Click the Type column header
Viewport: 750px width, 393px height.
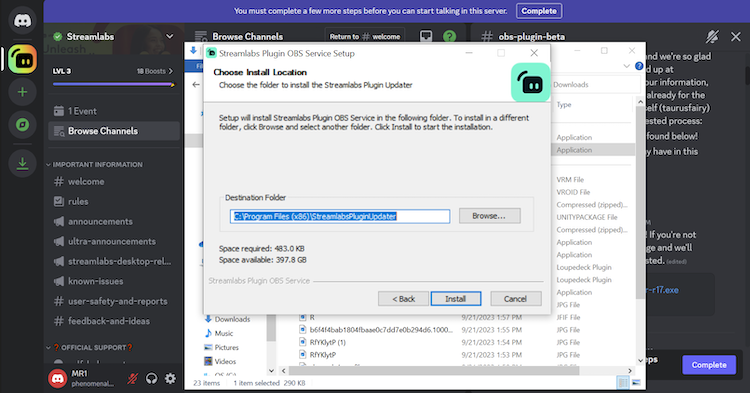coord(564,105)
